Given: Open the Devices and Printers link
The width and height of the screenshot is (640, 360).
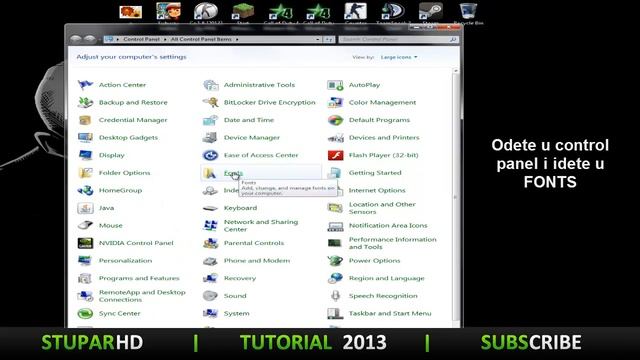Looking at the screenshot, I should point(384,138).
